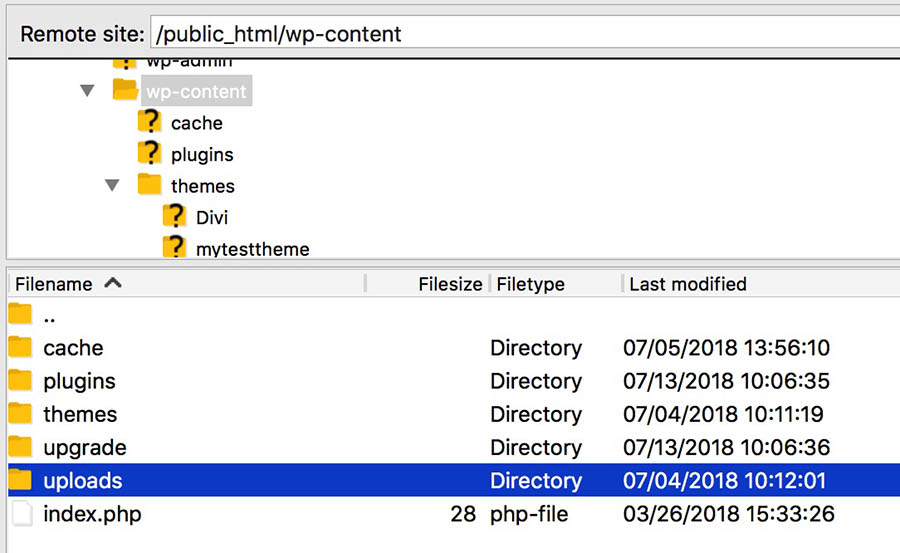This screenshot has width=900, height=553.
Task: Sort files by Filetype column
Action: pyautogui.click(x=530, y=284)
